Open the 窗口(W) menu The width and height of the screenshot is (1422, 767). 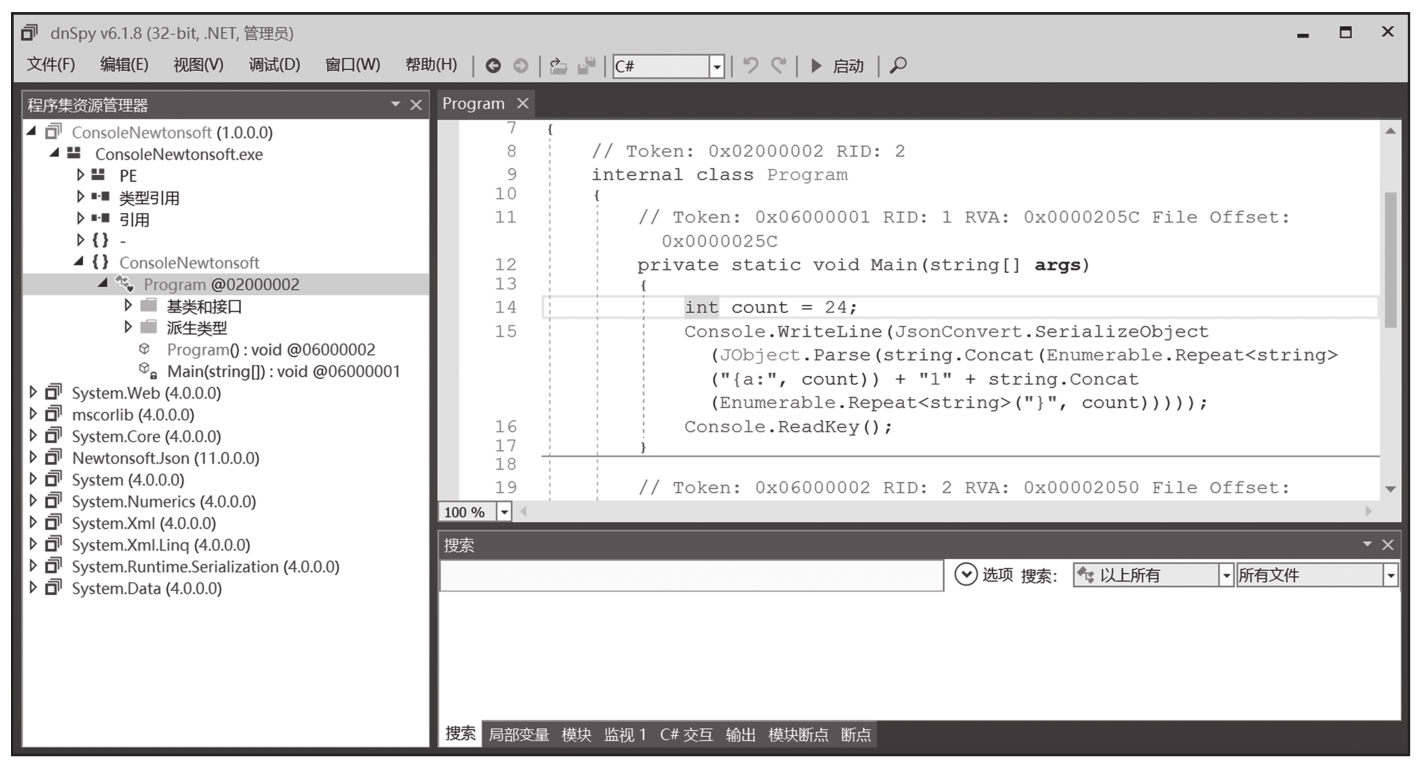tap(352, 65)
